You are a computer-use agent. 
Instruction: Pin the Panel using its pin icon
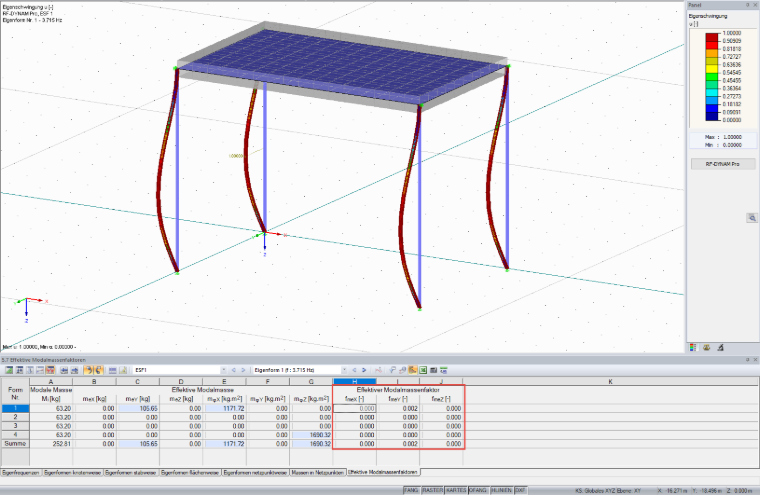click(747, 5)
